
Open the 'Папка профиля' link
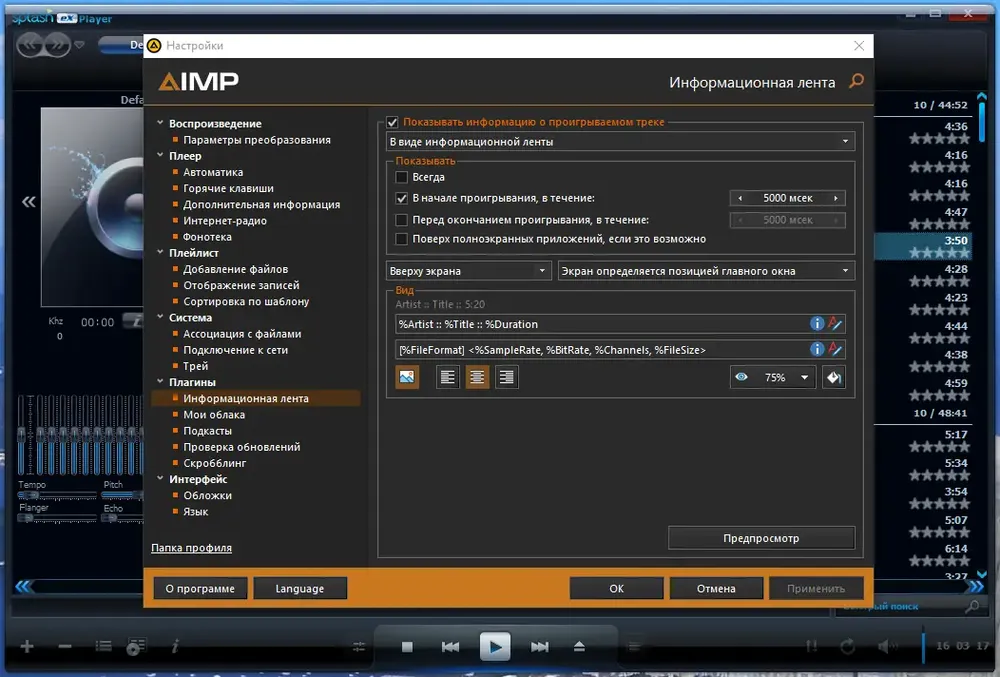[x=191, y=548]
